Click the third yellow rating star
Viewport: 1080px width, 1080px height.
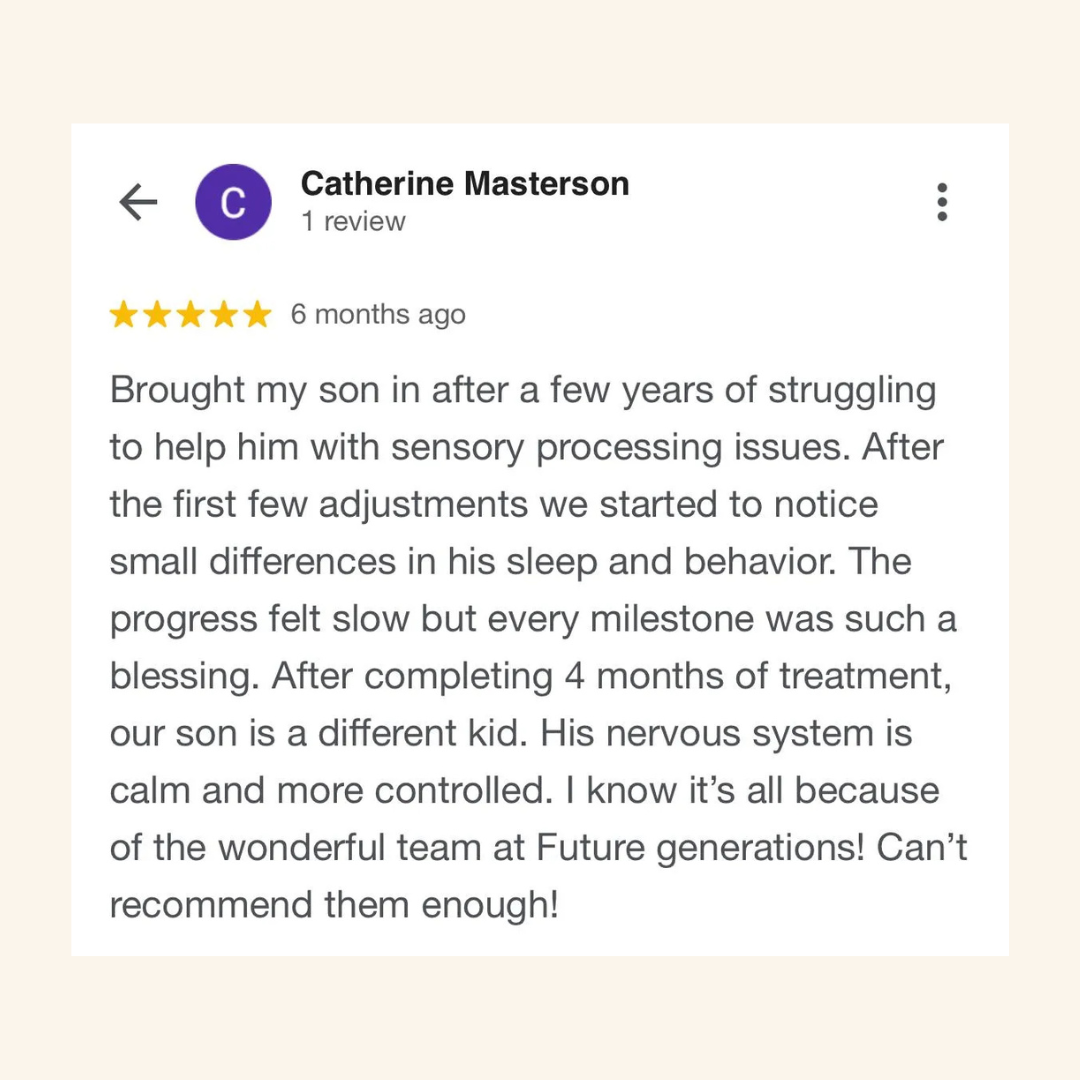tap(190, 315)
